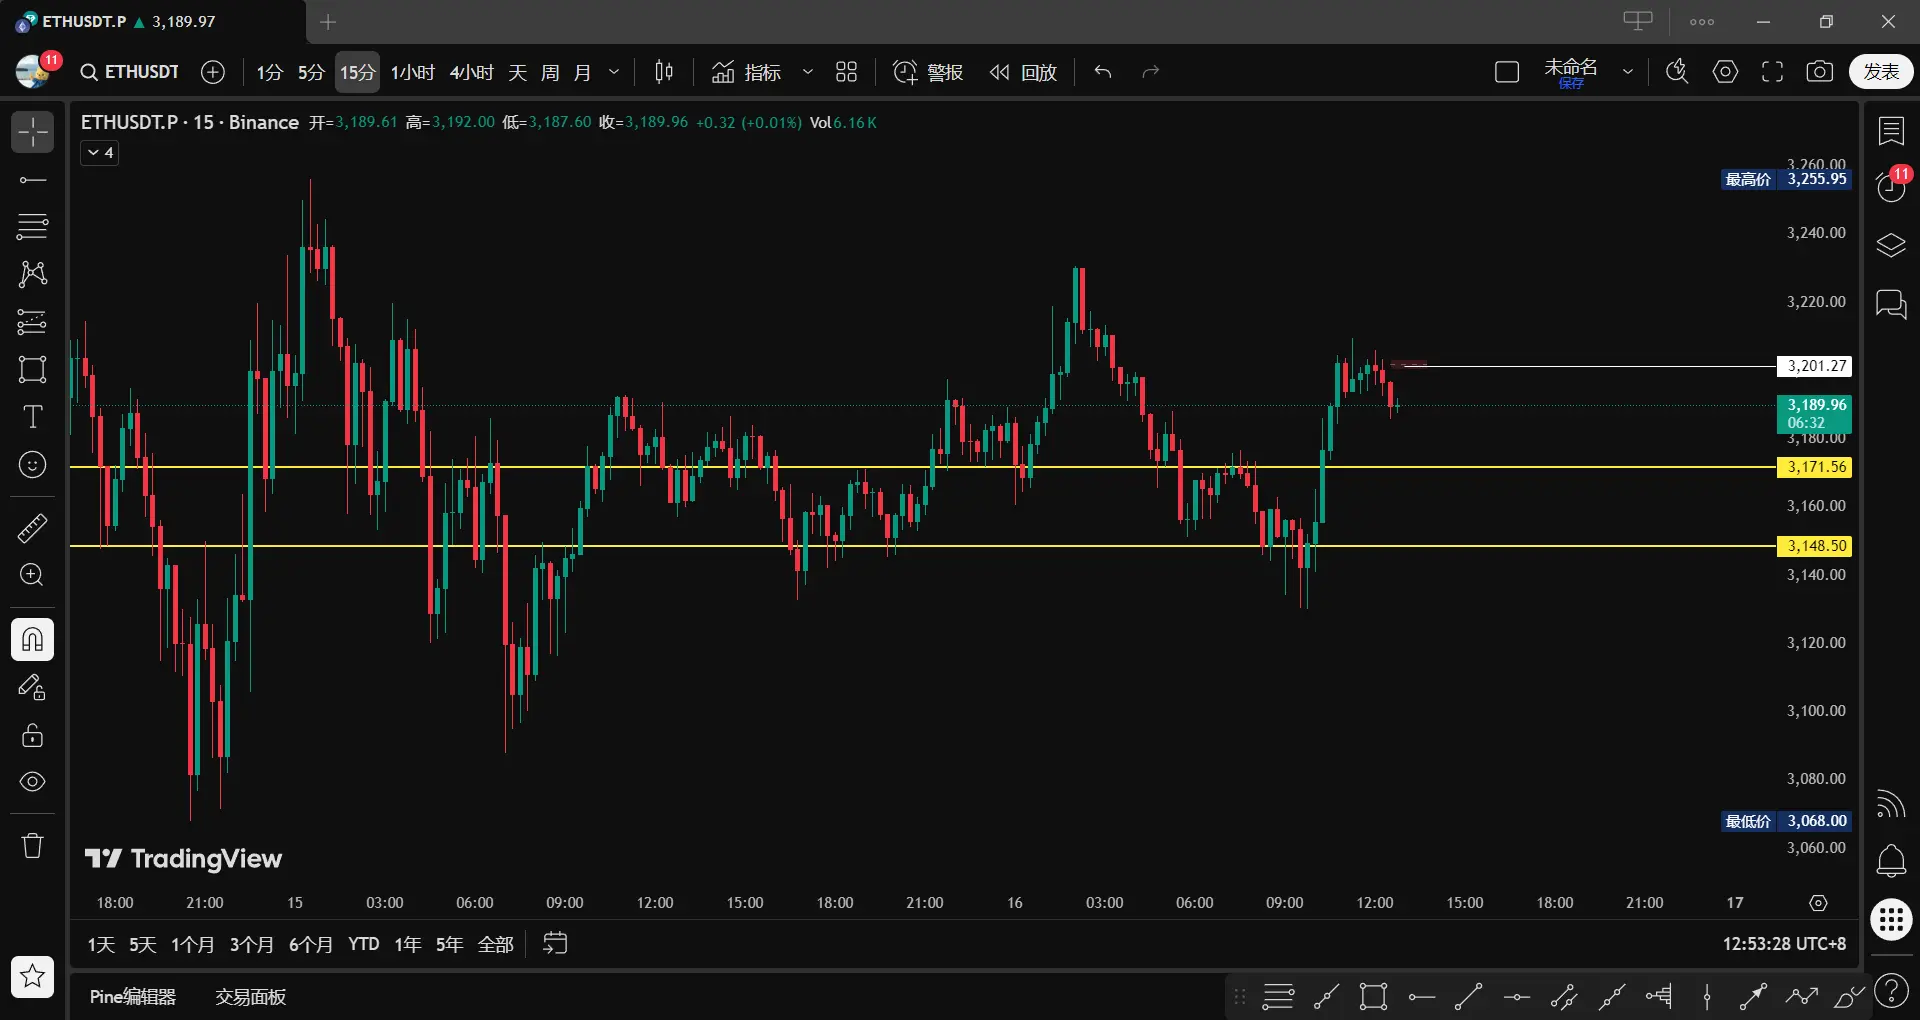This screenshot has height=1020, width=1920.
Task: Switch to the 1小时 timeframe
Action: click(412, 72)
